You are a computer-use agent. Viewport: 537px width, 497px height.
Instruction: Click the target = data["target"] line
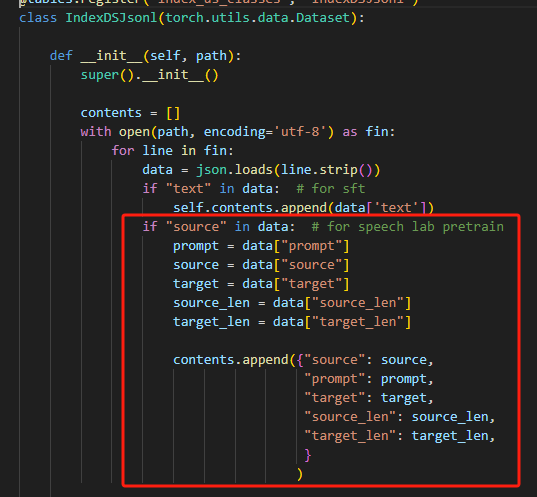point(261,284)
